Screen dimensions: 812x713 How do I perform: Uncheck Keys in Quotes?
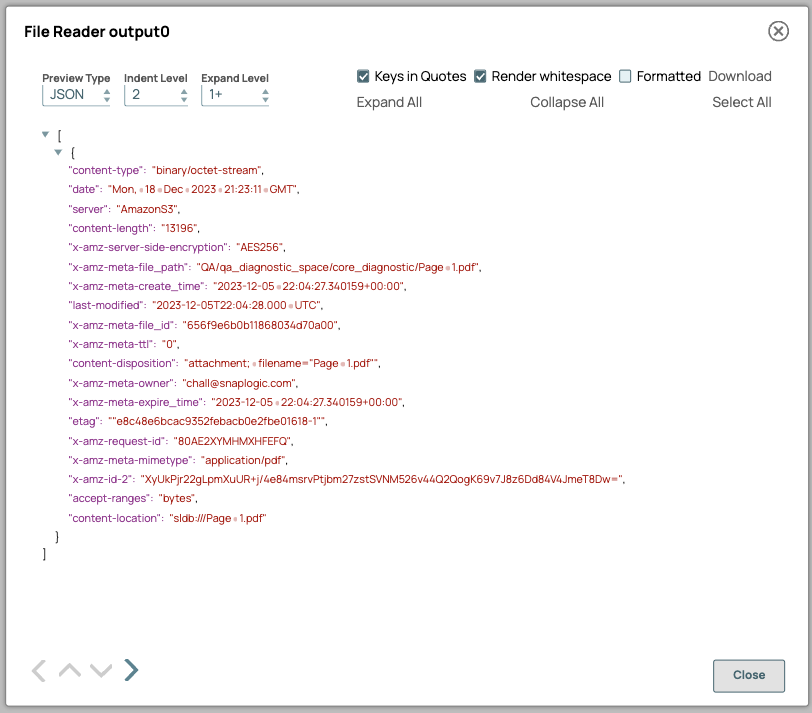(x=363, y=76)
